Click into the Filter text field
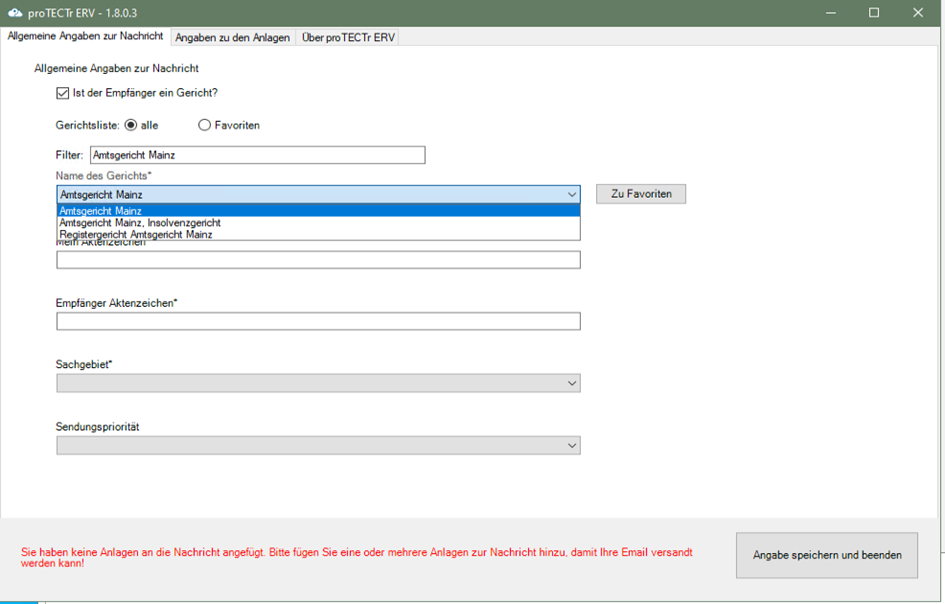The image size is (945, 604). tap(257, 155)
